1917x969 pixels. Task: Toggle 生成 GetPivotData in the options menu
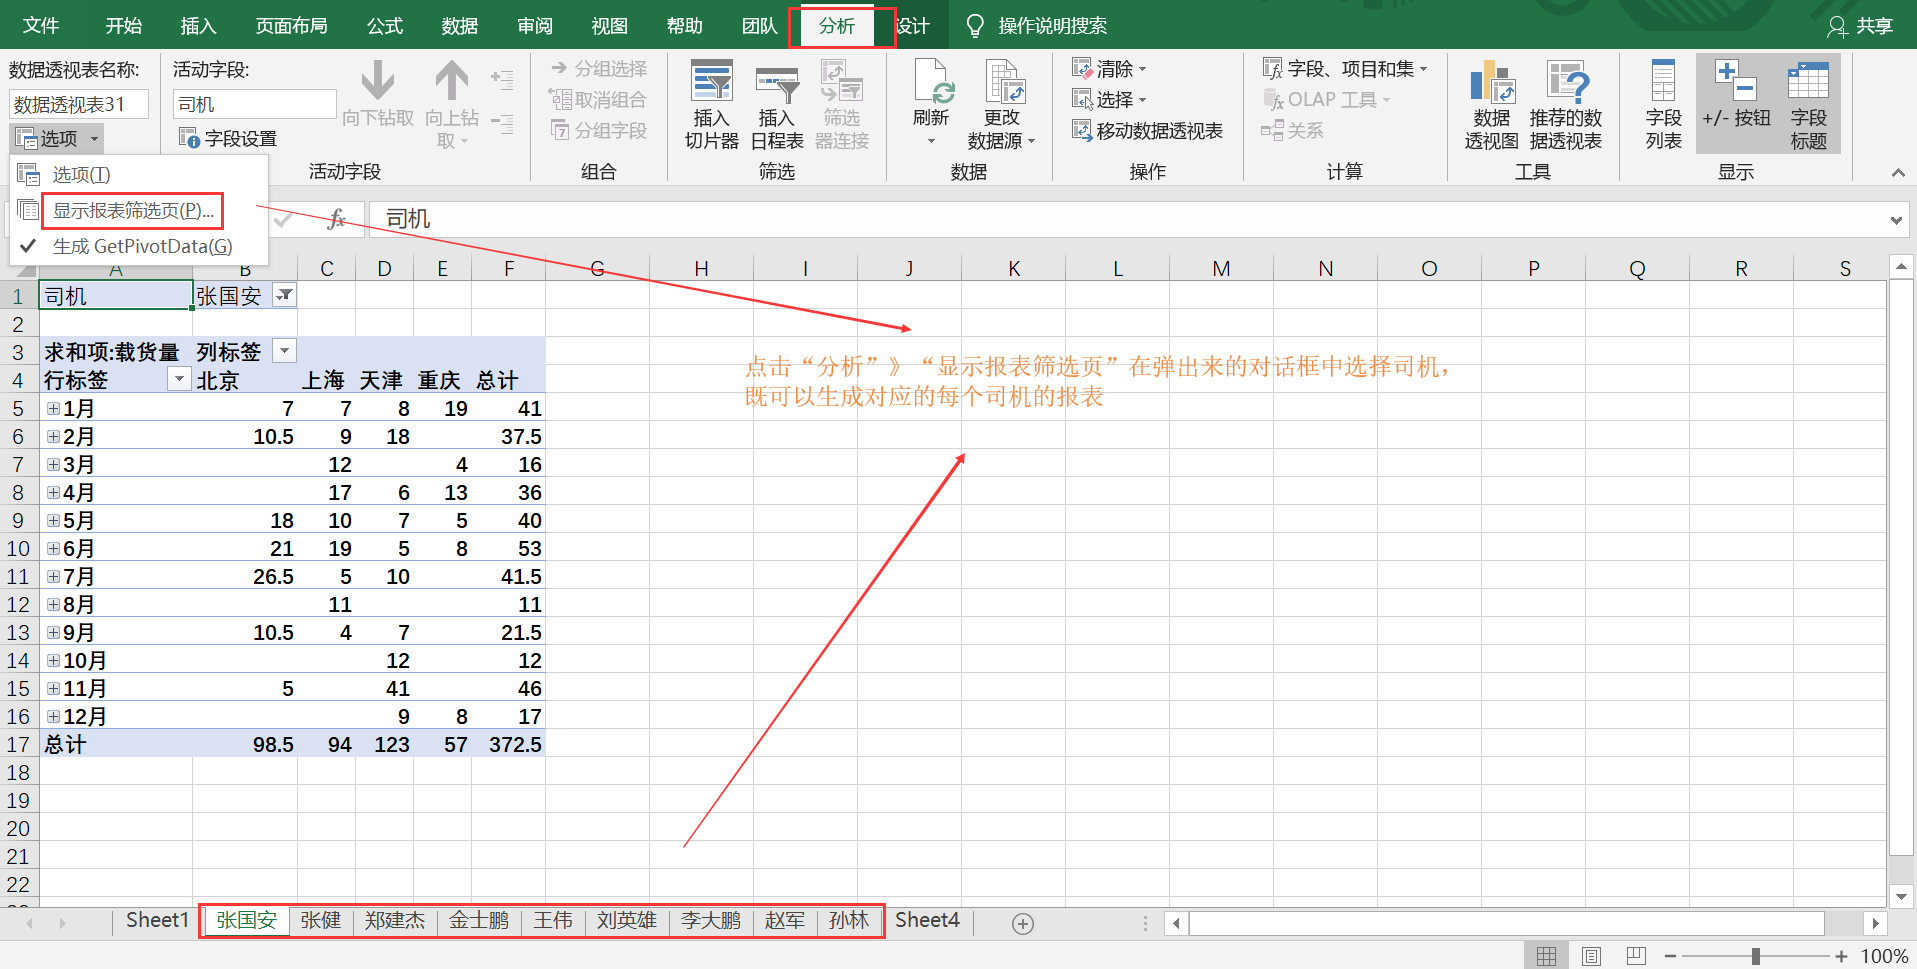coord(140,246)
